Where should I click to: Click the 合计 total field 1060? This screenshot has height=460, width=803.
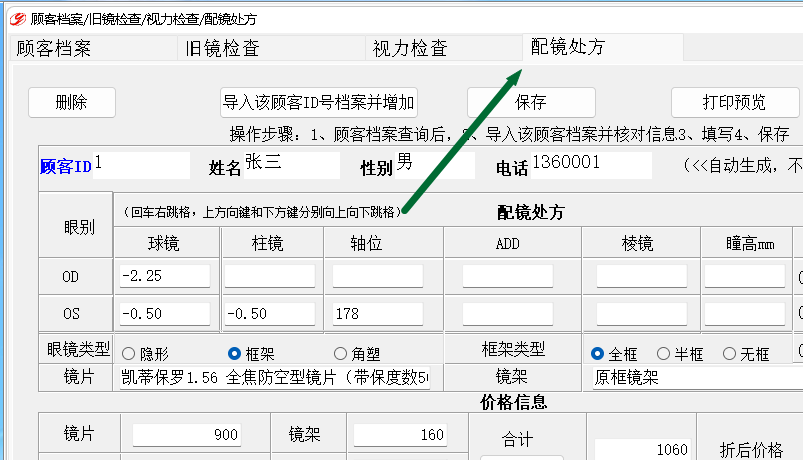point(643,450)
